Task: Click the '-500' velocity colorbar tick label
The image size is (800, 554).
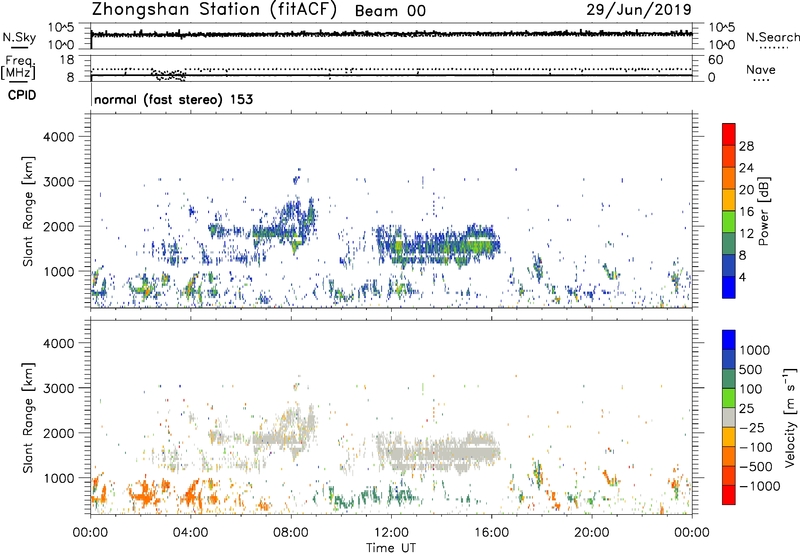Action: 756,467
